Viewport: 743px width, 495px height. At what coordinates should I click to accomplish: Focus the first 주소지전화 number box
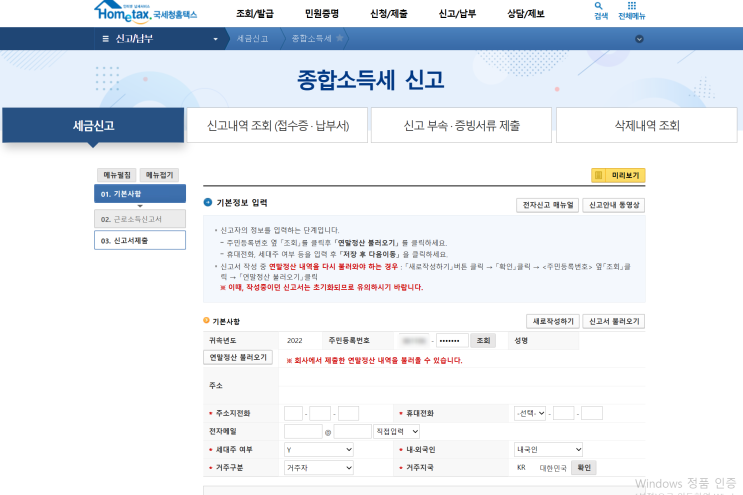[293, 414]
